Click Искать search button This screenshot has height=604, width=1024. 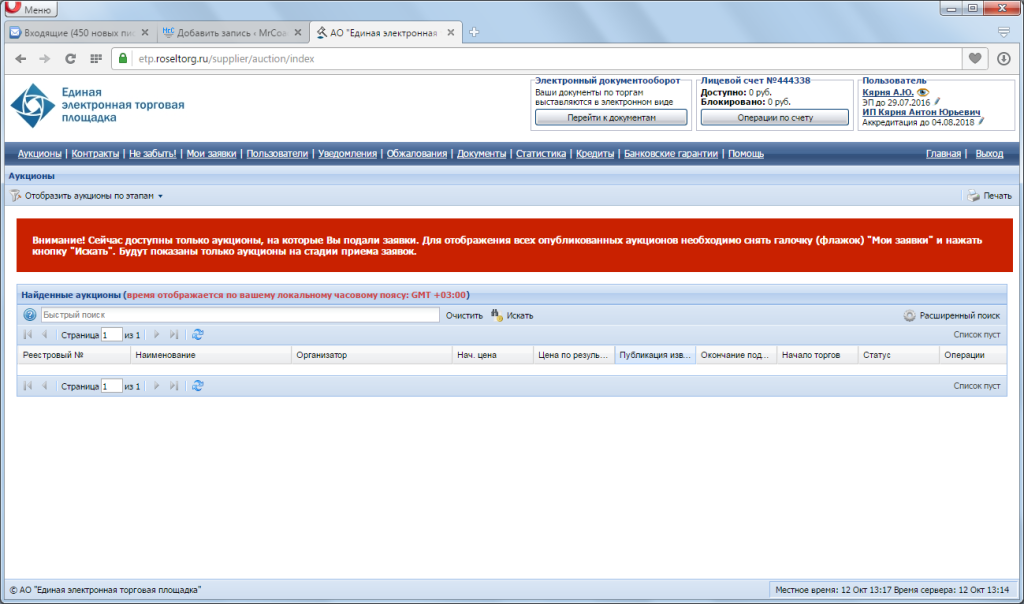512,315
